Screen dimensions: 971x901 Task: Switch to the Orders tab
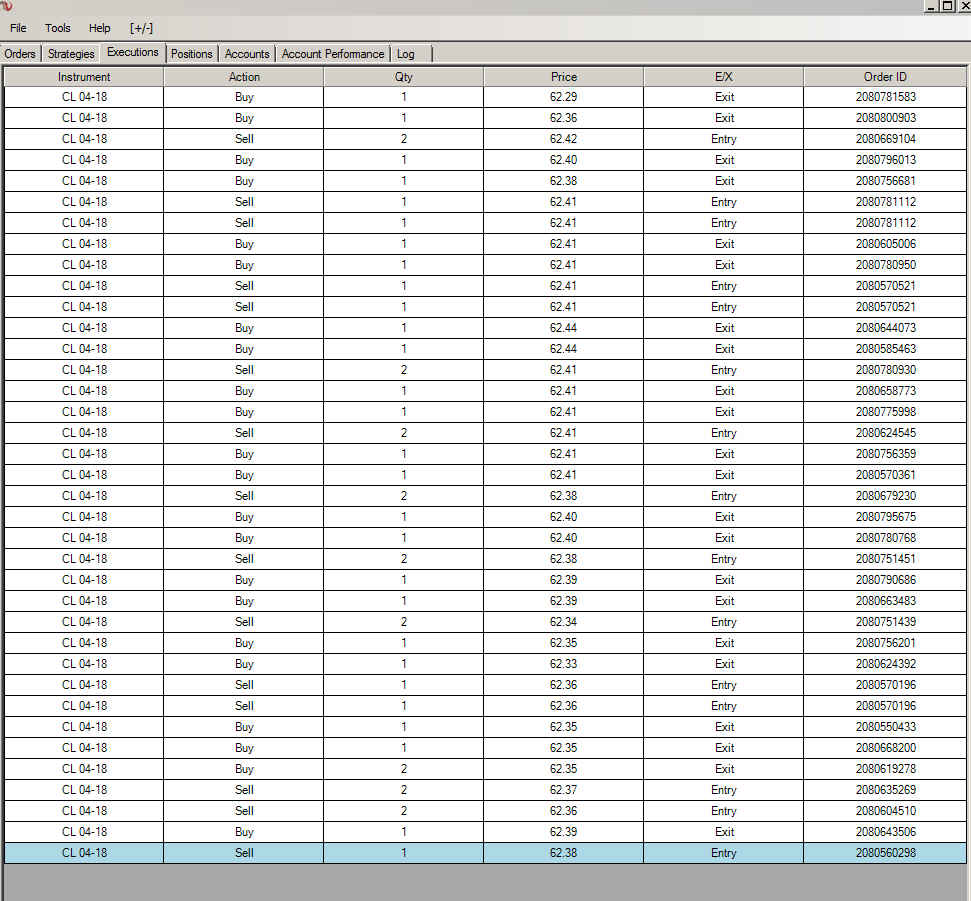[x=20, y=54]
